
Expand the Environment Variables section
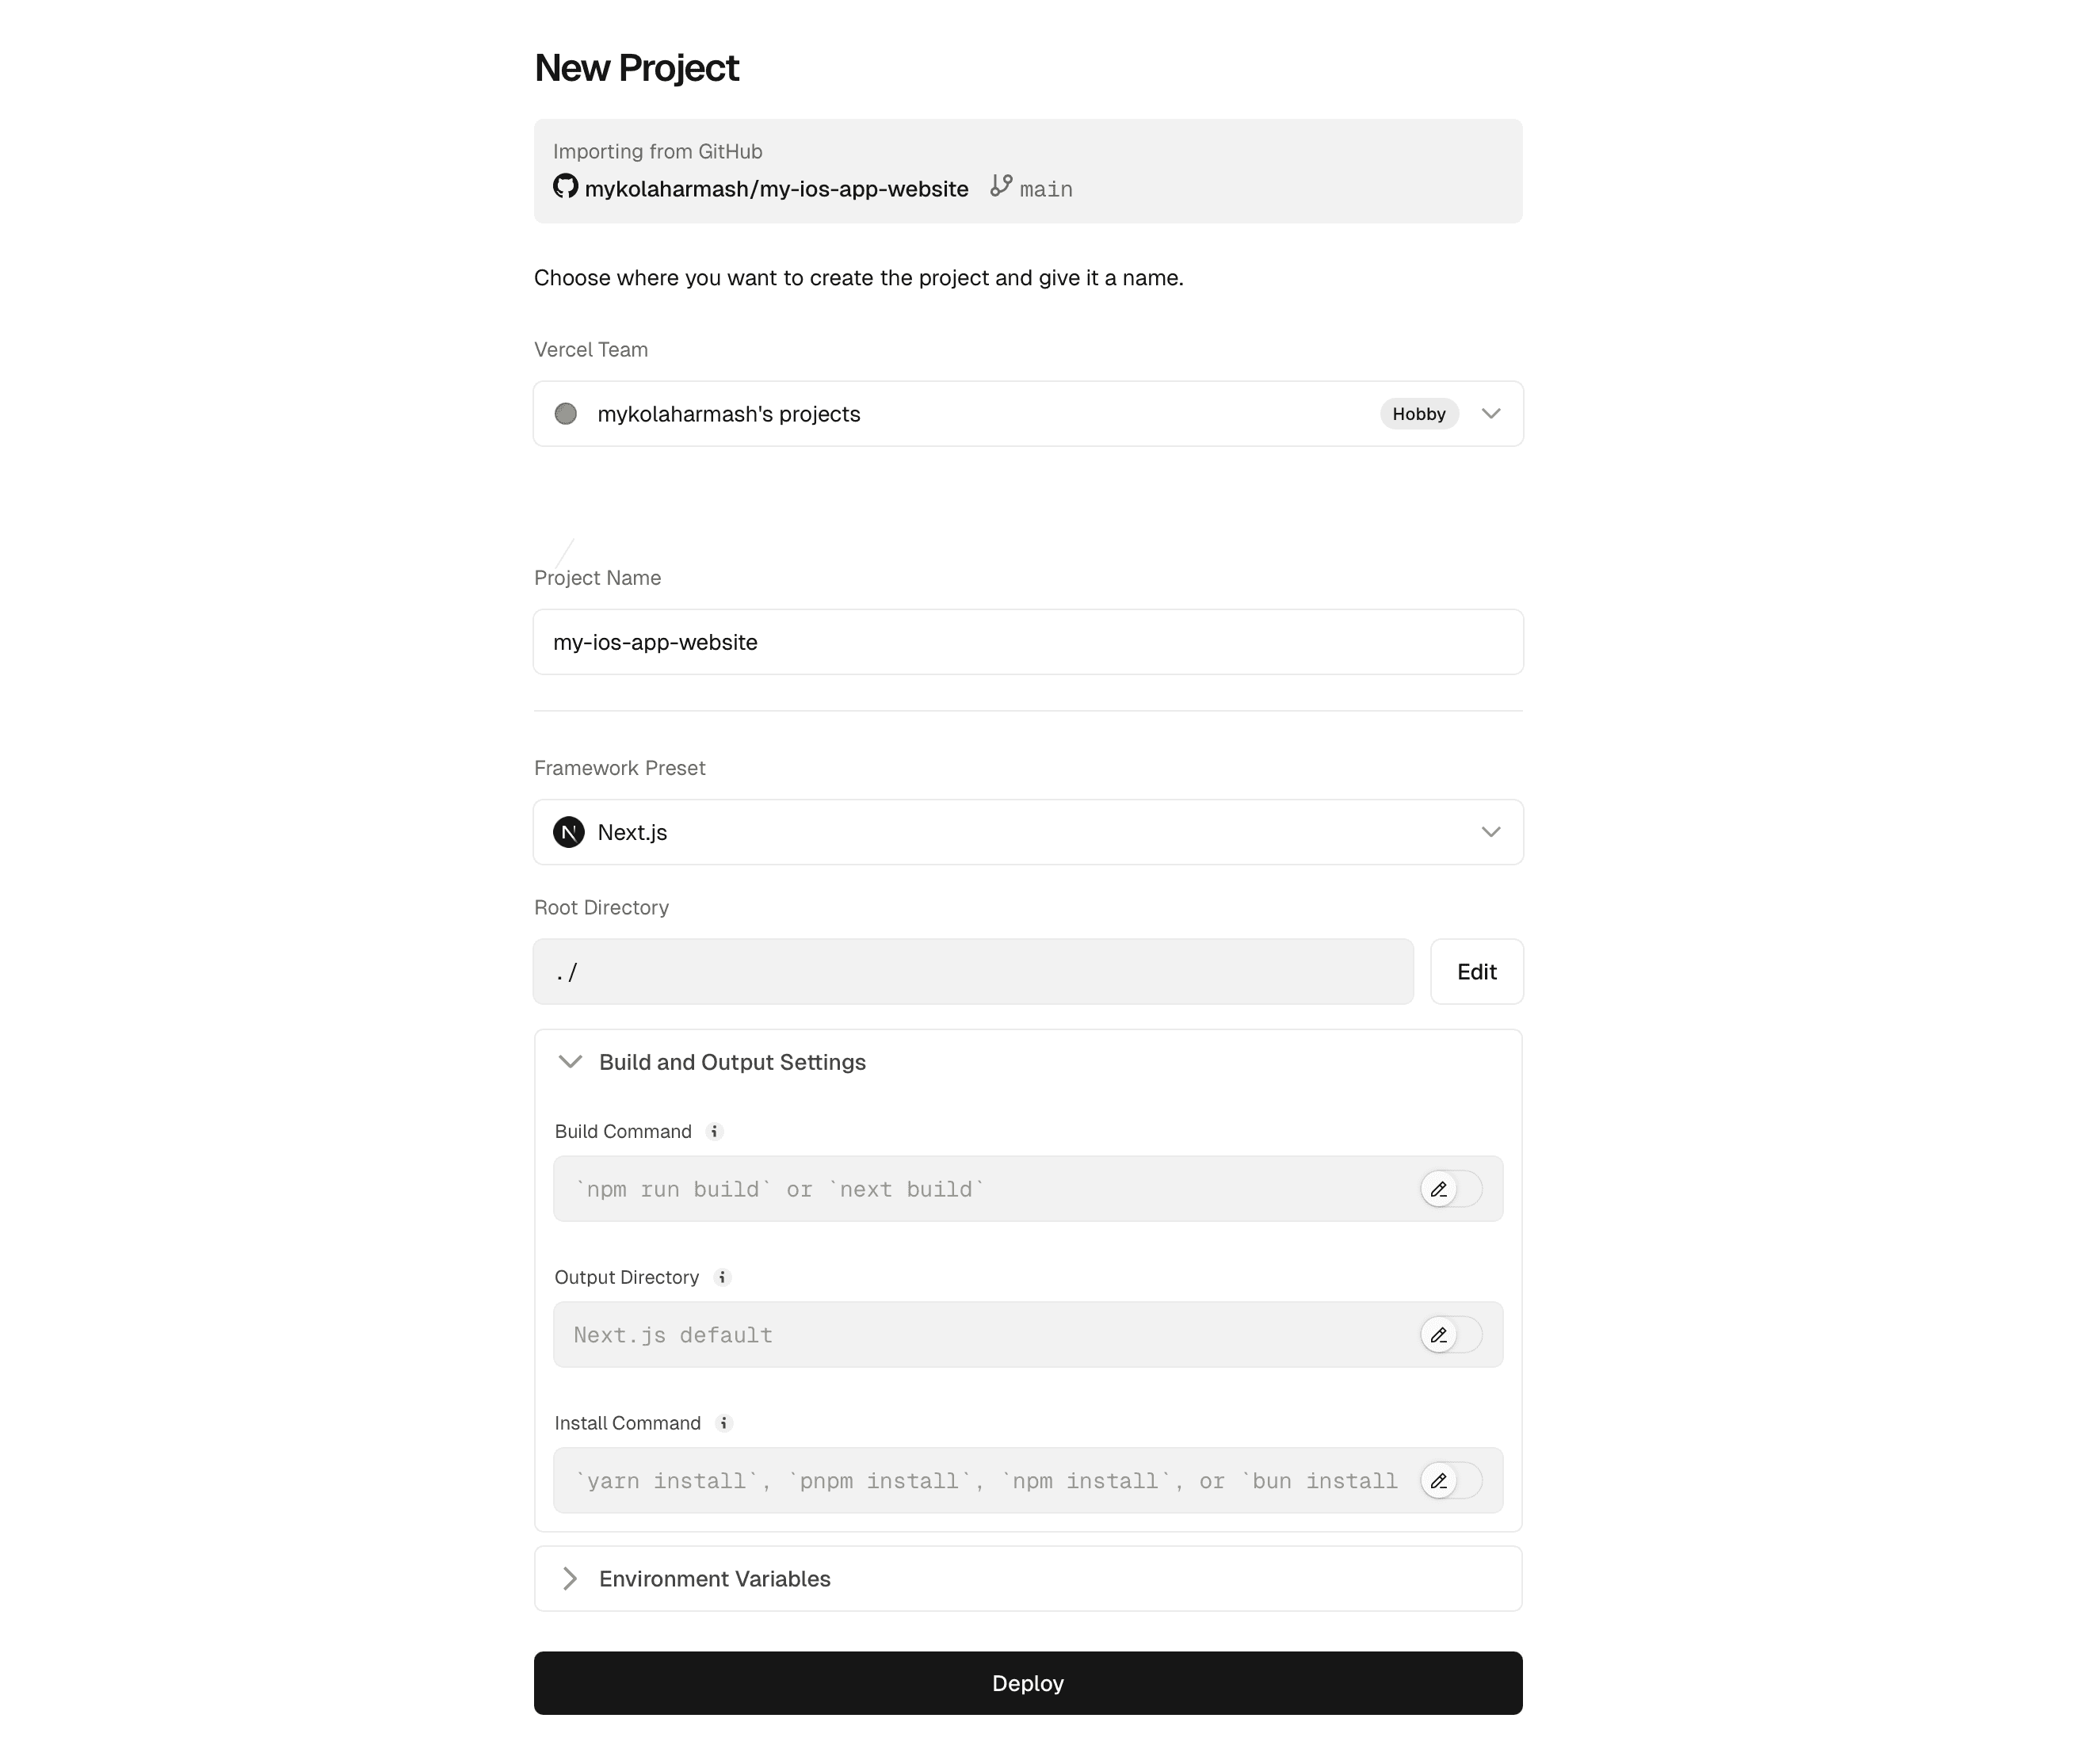click(x=570, y=1578)
